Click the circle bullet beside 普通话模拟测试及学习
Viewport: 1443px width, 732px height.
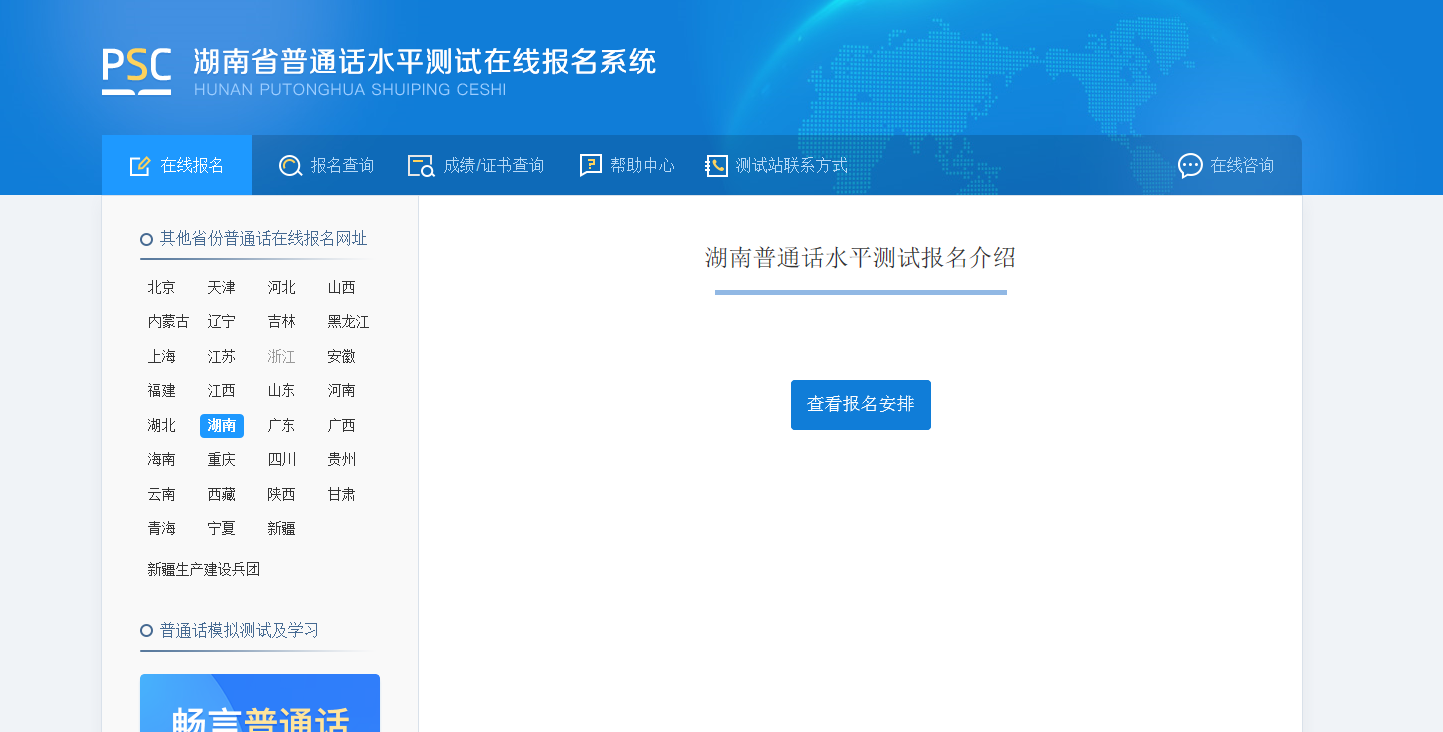tap(146, 631)
